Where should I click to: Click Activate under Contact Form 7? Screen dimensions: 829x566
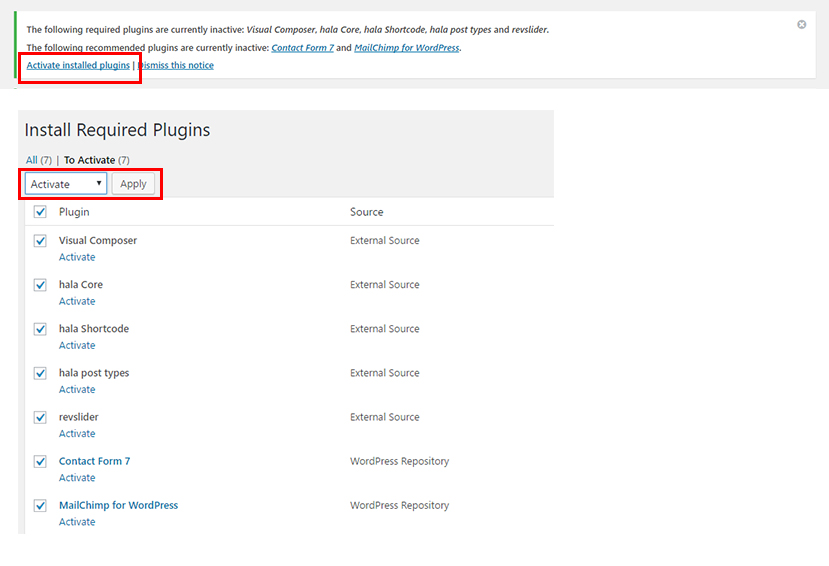point(77,478)
